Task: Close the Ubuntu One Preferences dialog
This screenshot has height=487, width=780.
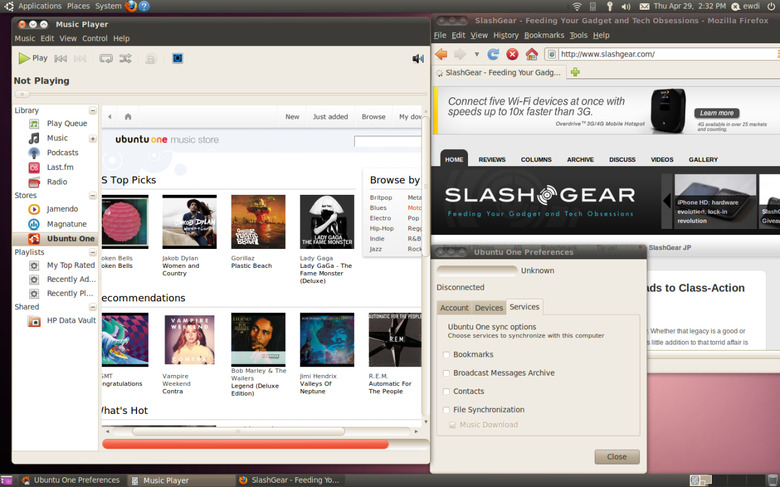Action: (617, 457)
